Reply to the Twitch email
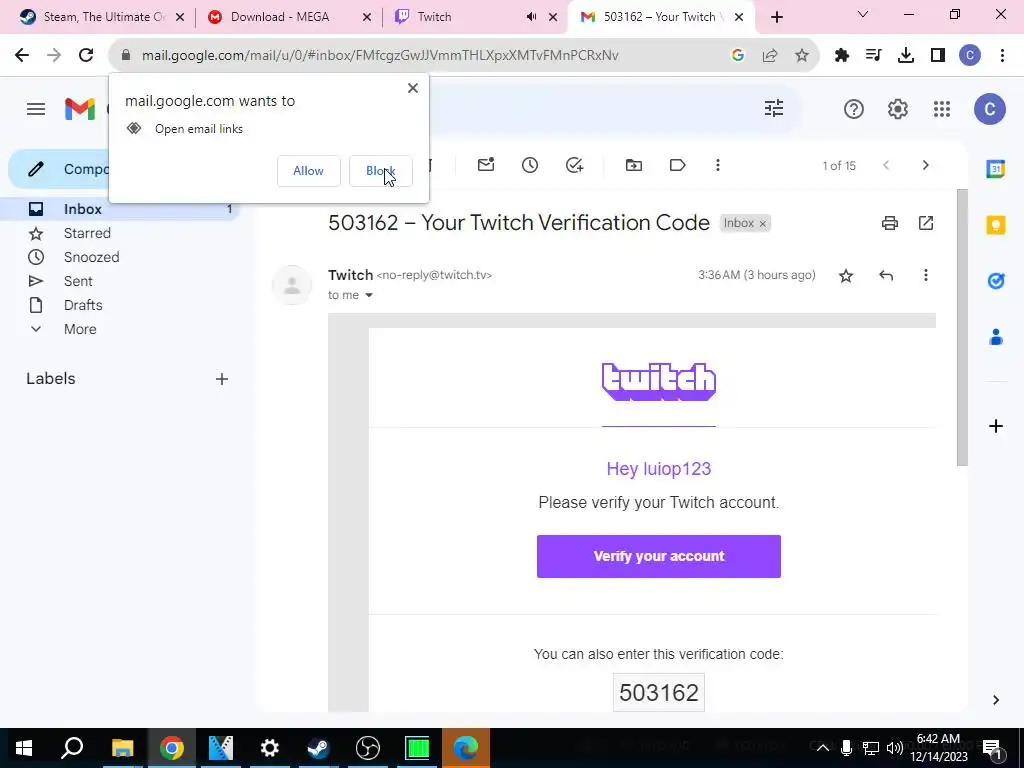1024x768 pixels. [x=886, y=276]
